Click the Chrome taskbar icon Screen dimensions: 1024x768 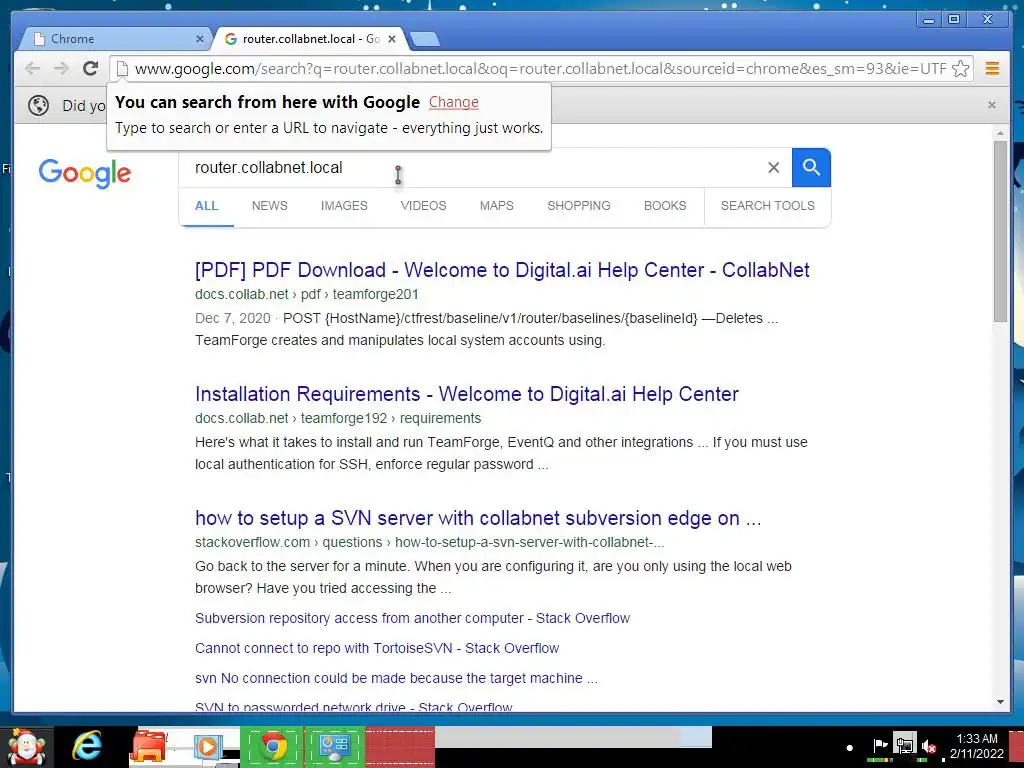point(273,747)
